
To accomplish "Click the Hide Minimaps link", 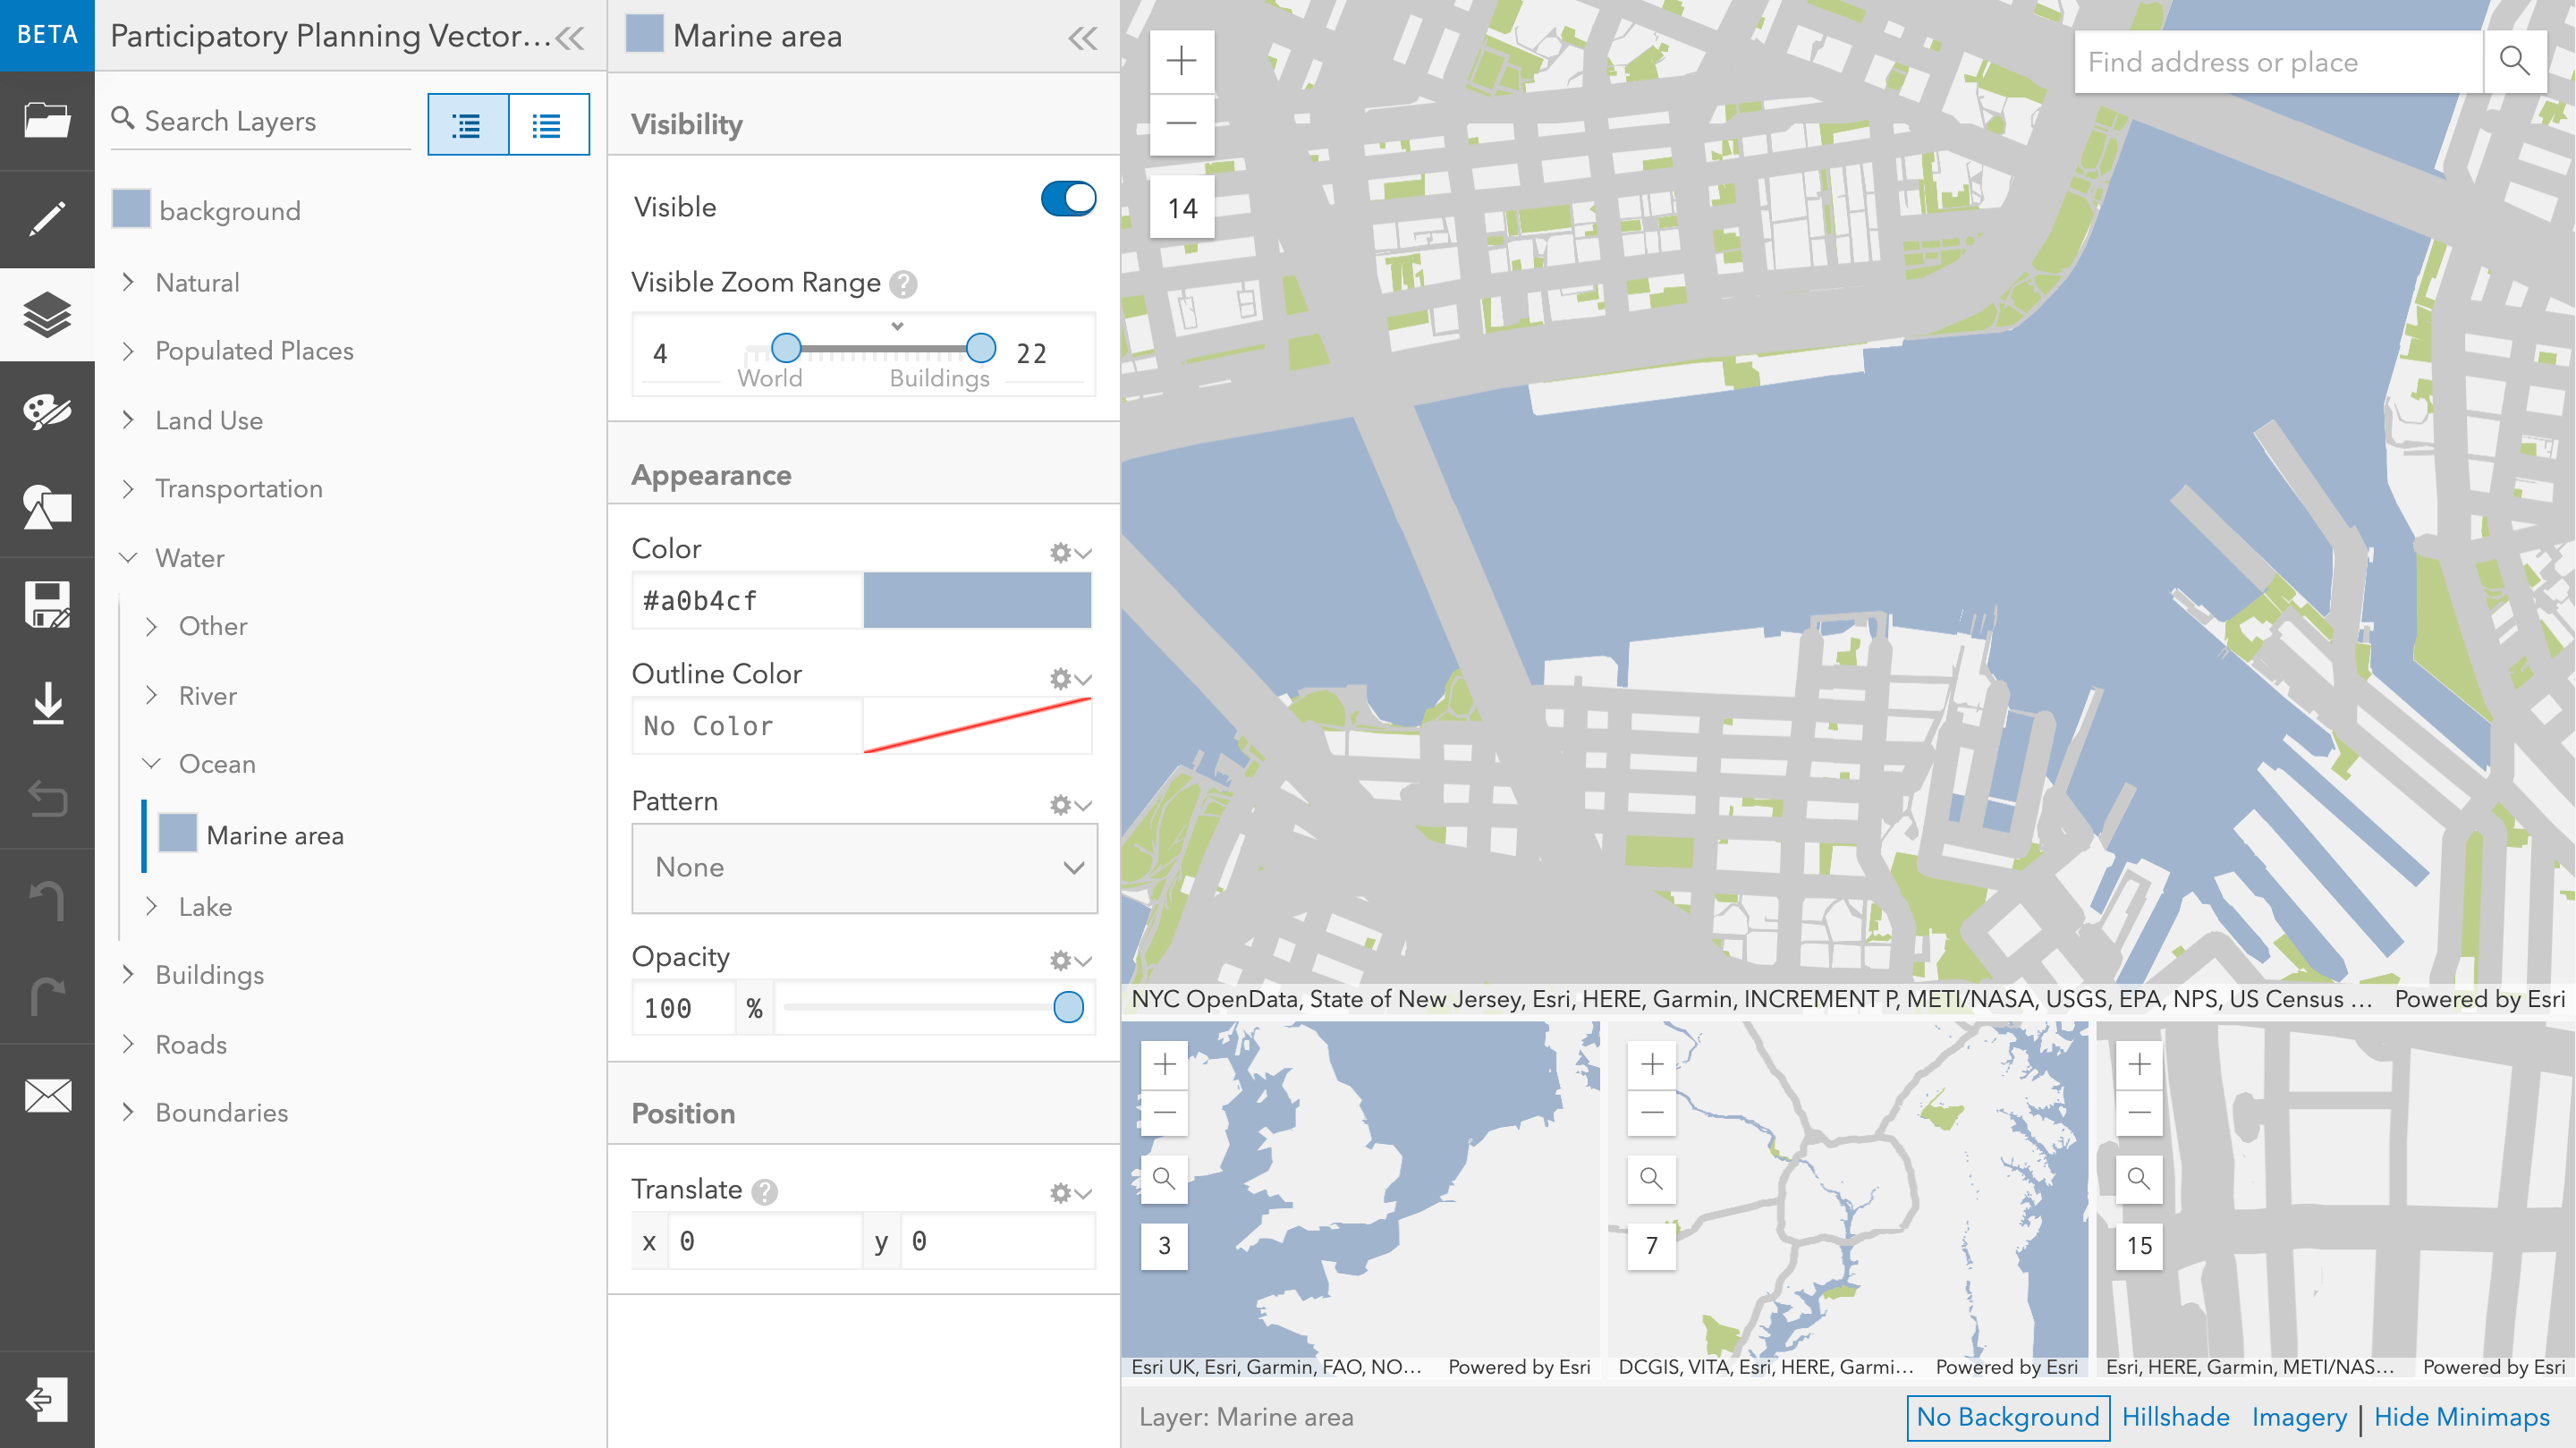I will 2461,1417.
